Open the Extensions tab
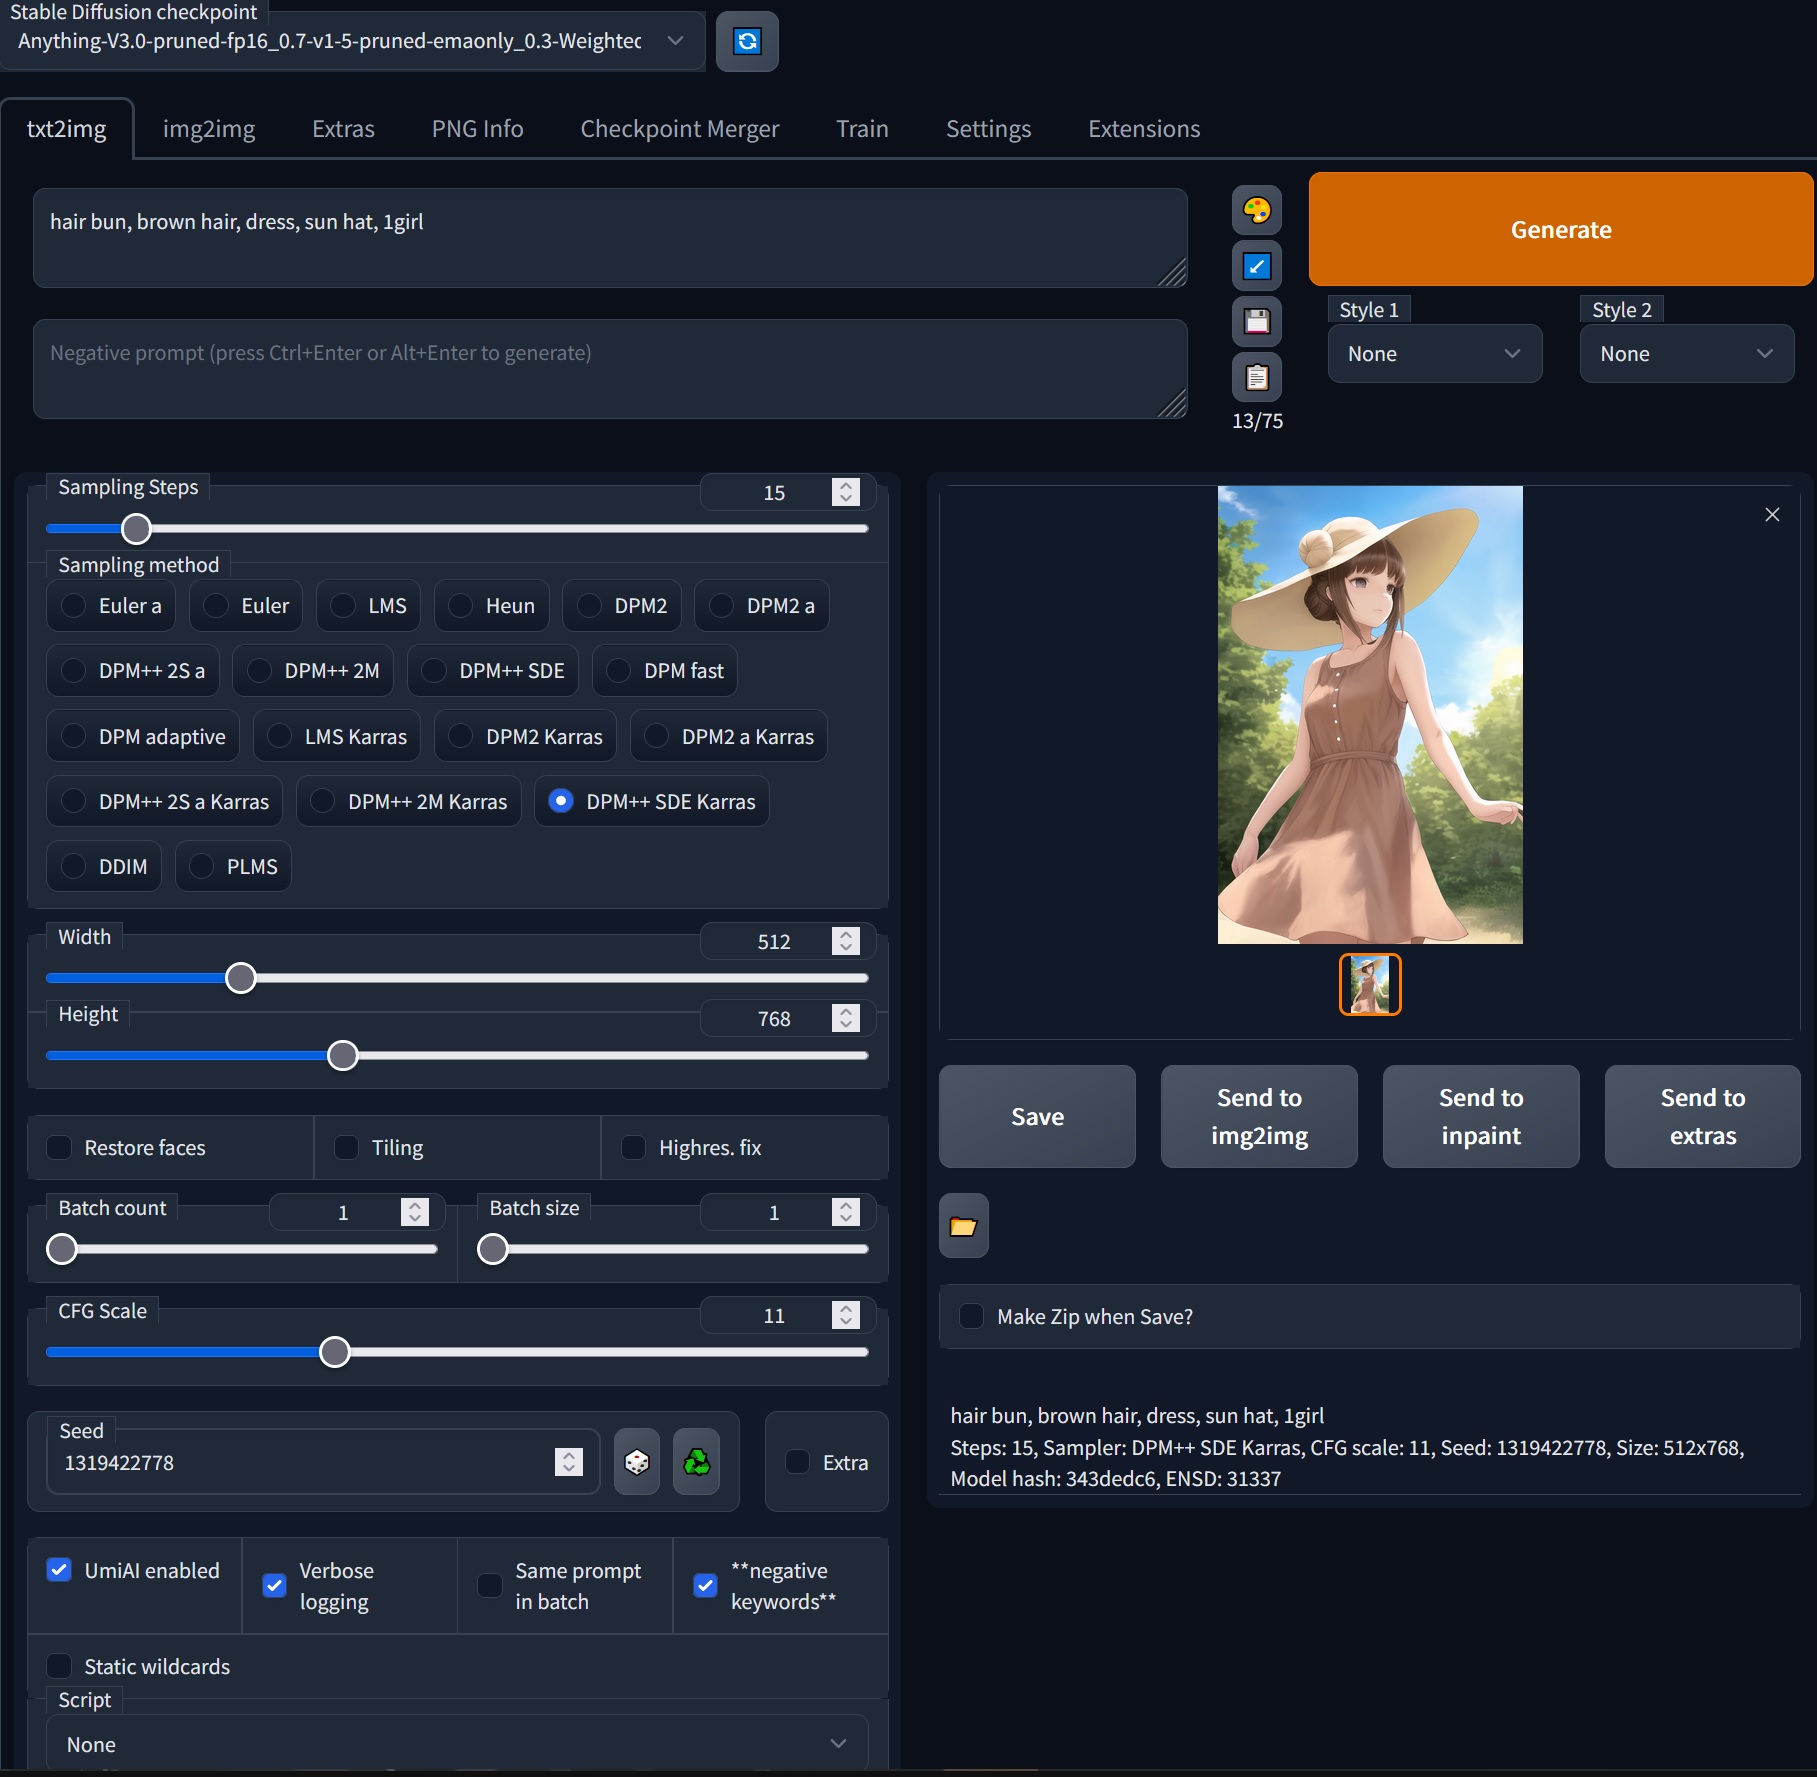The image size is (1817, 1777). tap(1144, 129)
